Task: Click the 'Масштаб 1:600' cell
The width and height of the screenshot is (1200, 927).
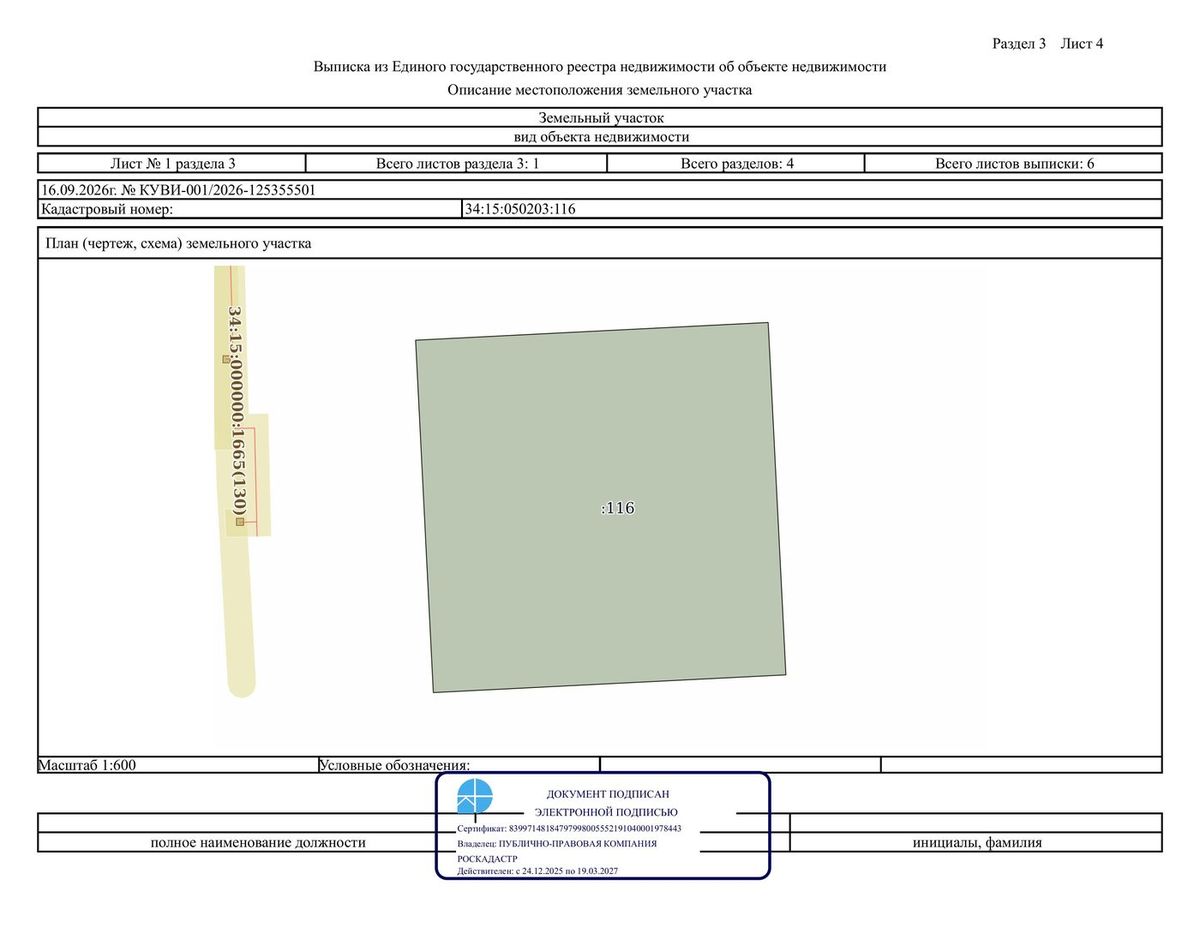Action: pyautogui.click(x=178, y=765)
